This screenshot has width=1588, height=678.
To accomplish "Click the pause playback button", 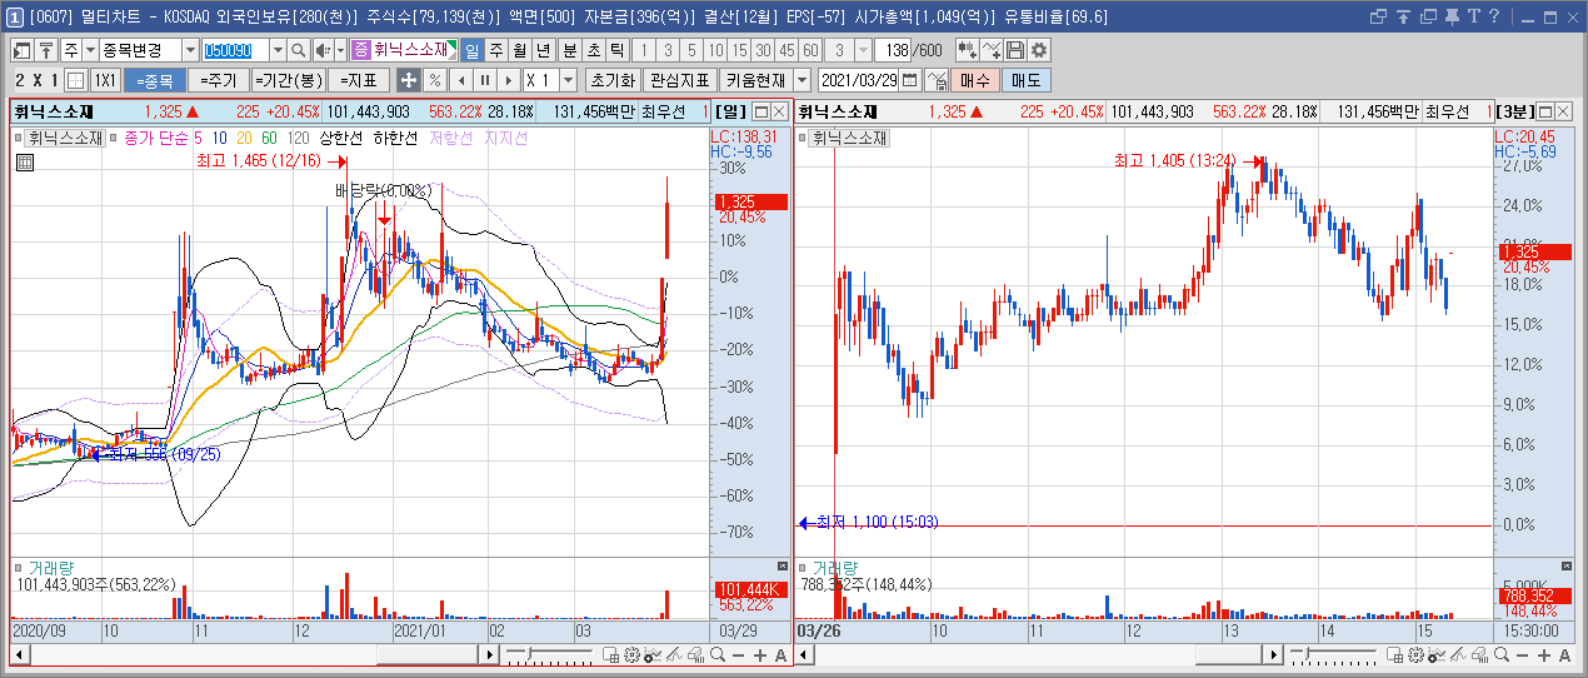I will (485, 80).
